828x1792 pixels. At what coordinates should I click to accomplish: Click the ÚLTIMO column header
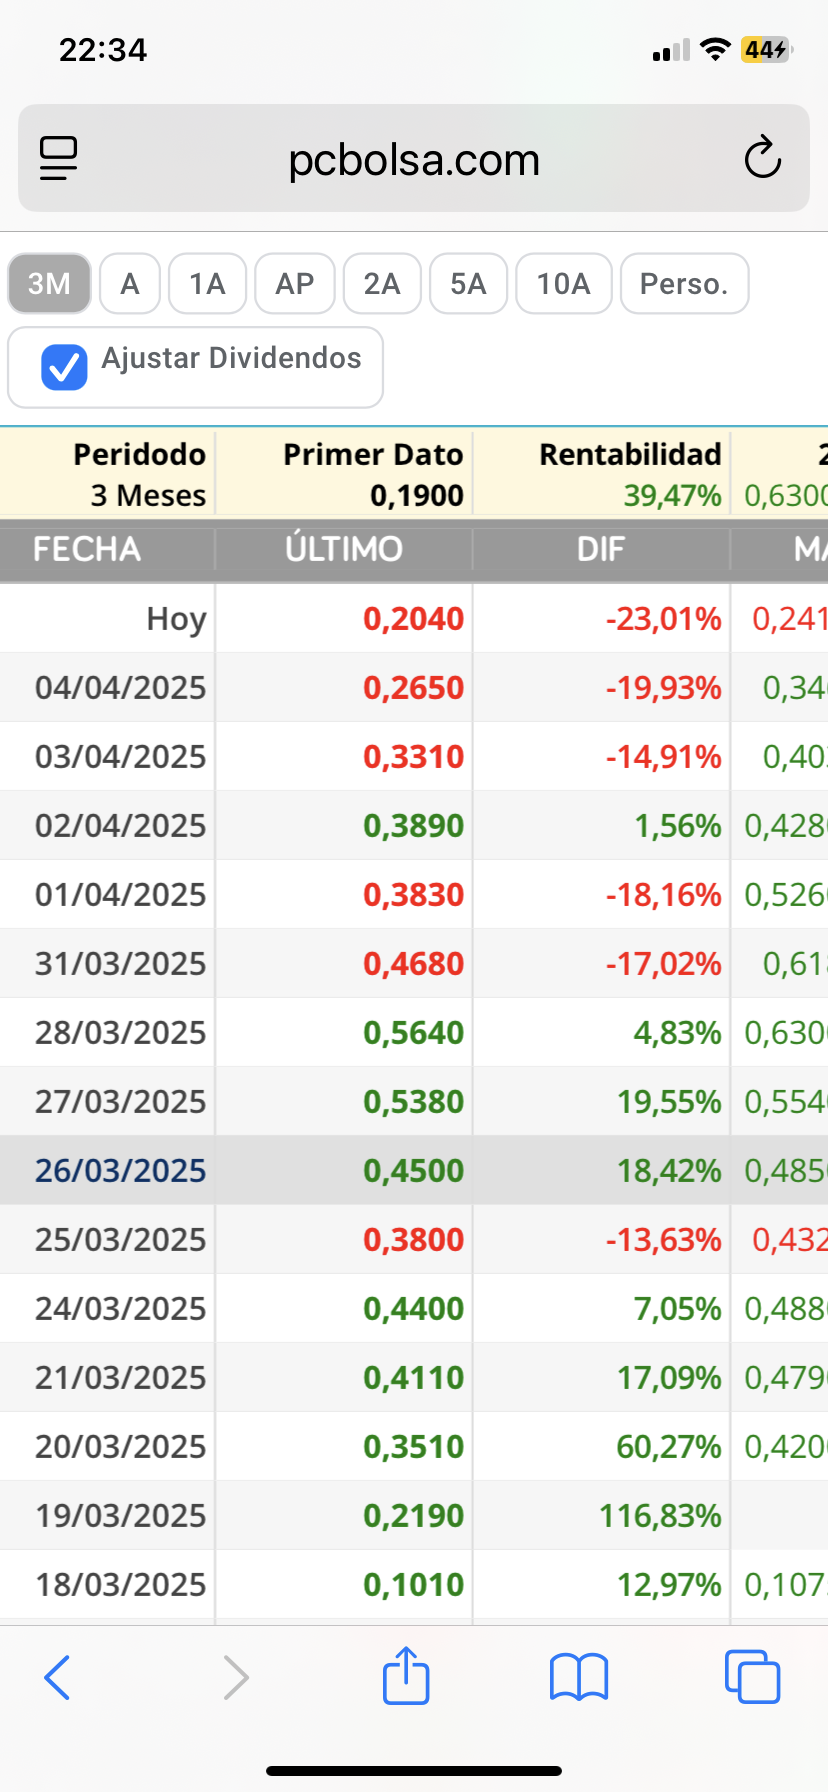pos(343,549)
